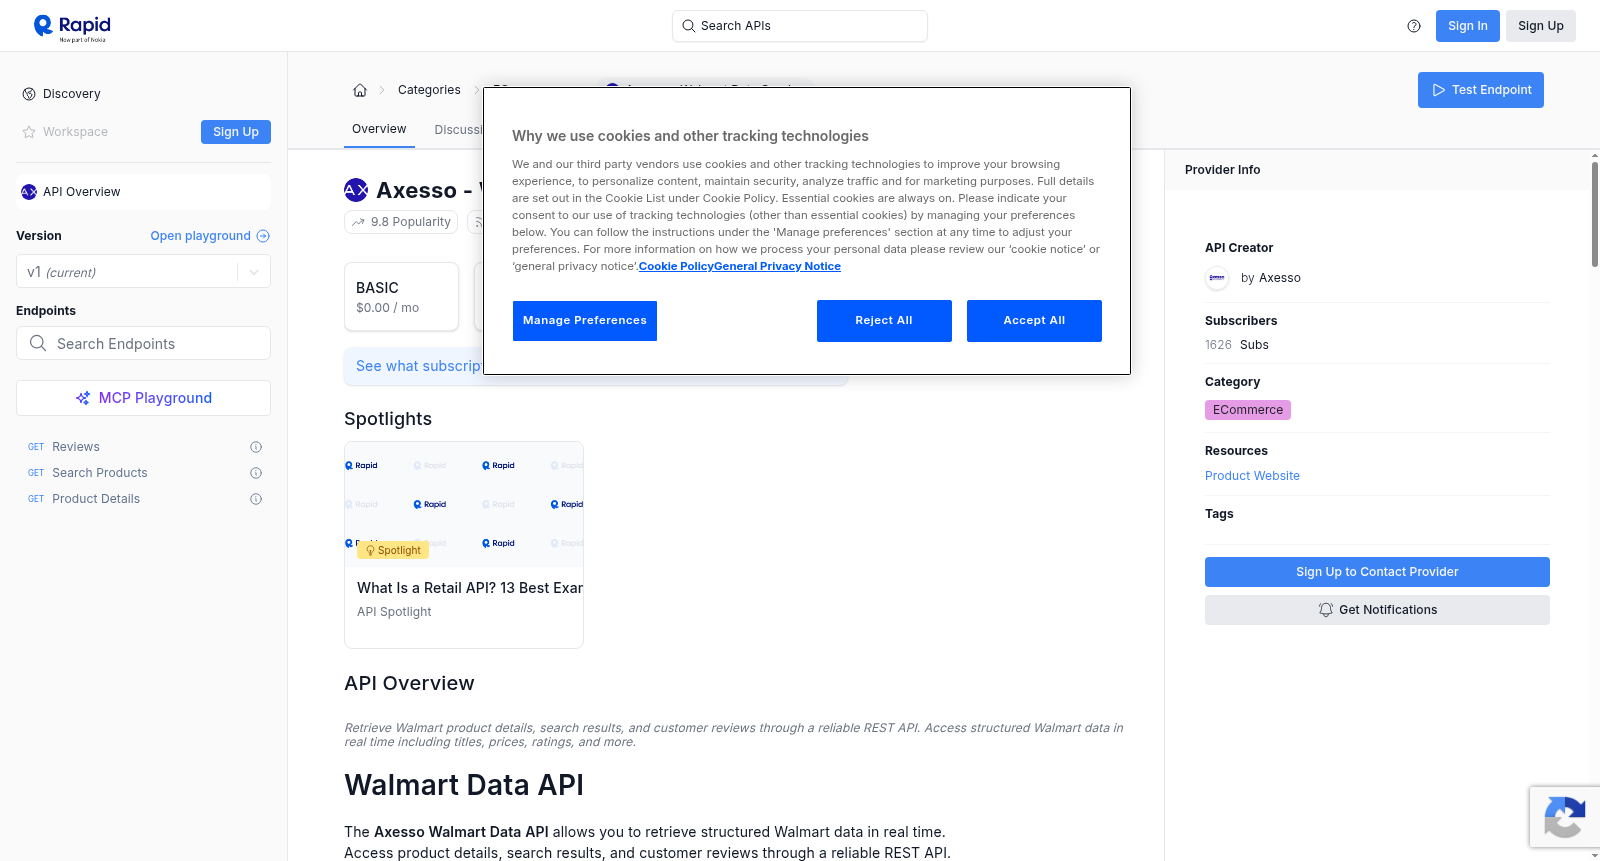Image resolution: width=1600 pixels, height=861 pixels.
Task: Click Reject All cookies
Action: (884, 321)
